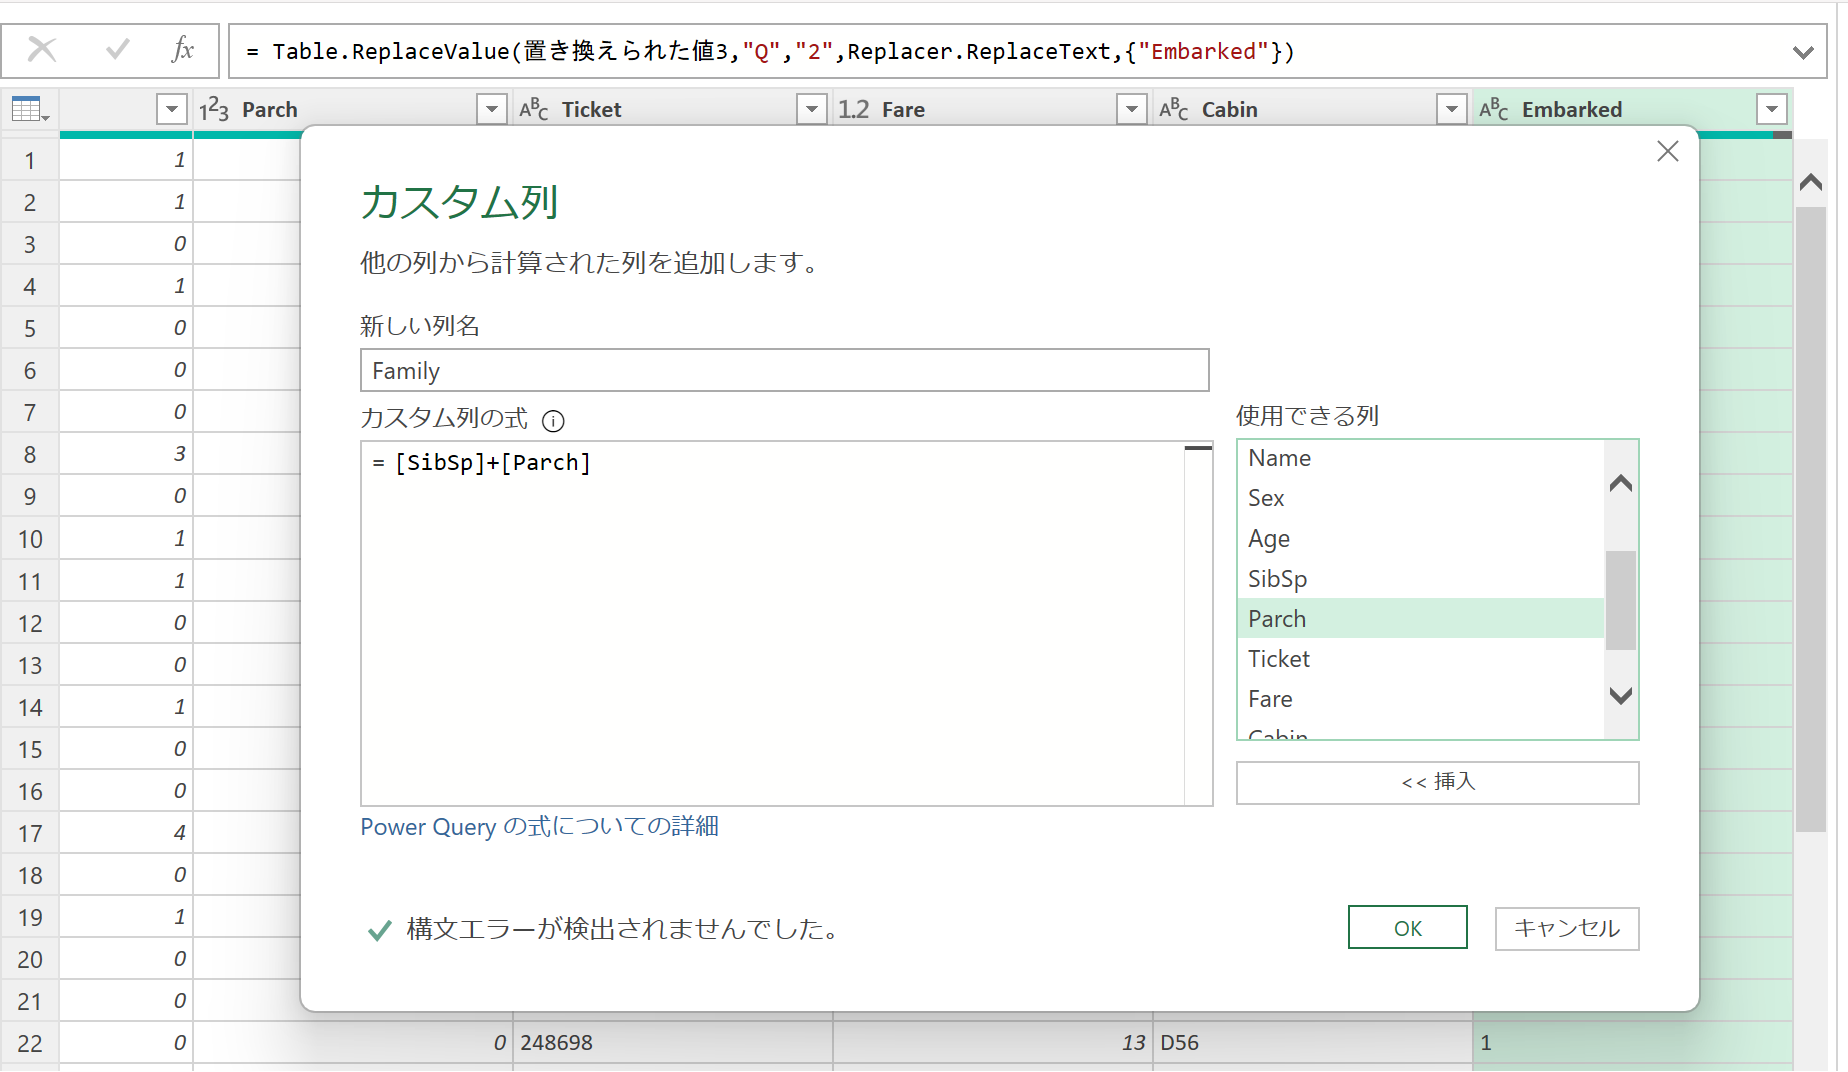Select Sex in the available columns list
The height and width of the screenshot is (1072, 1848).
(x=1420, y=498)
